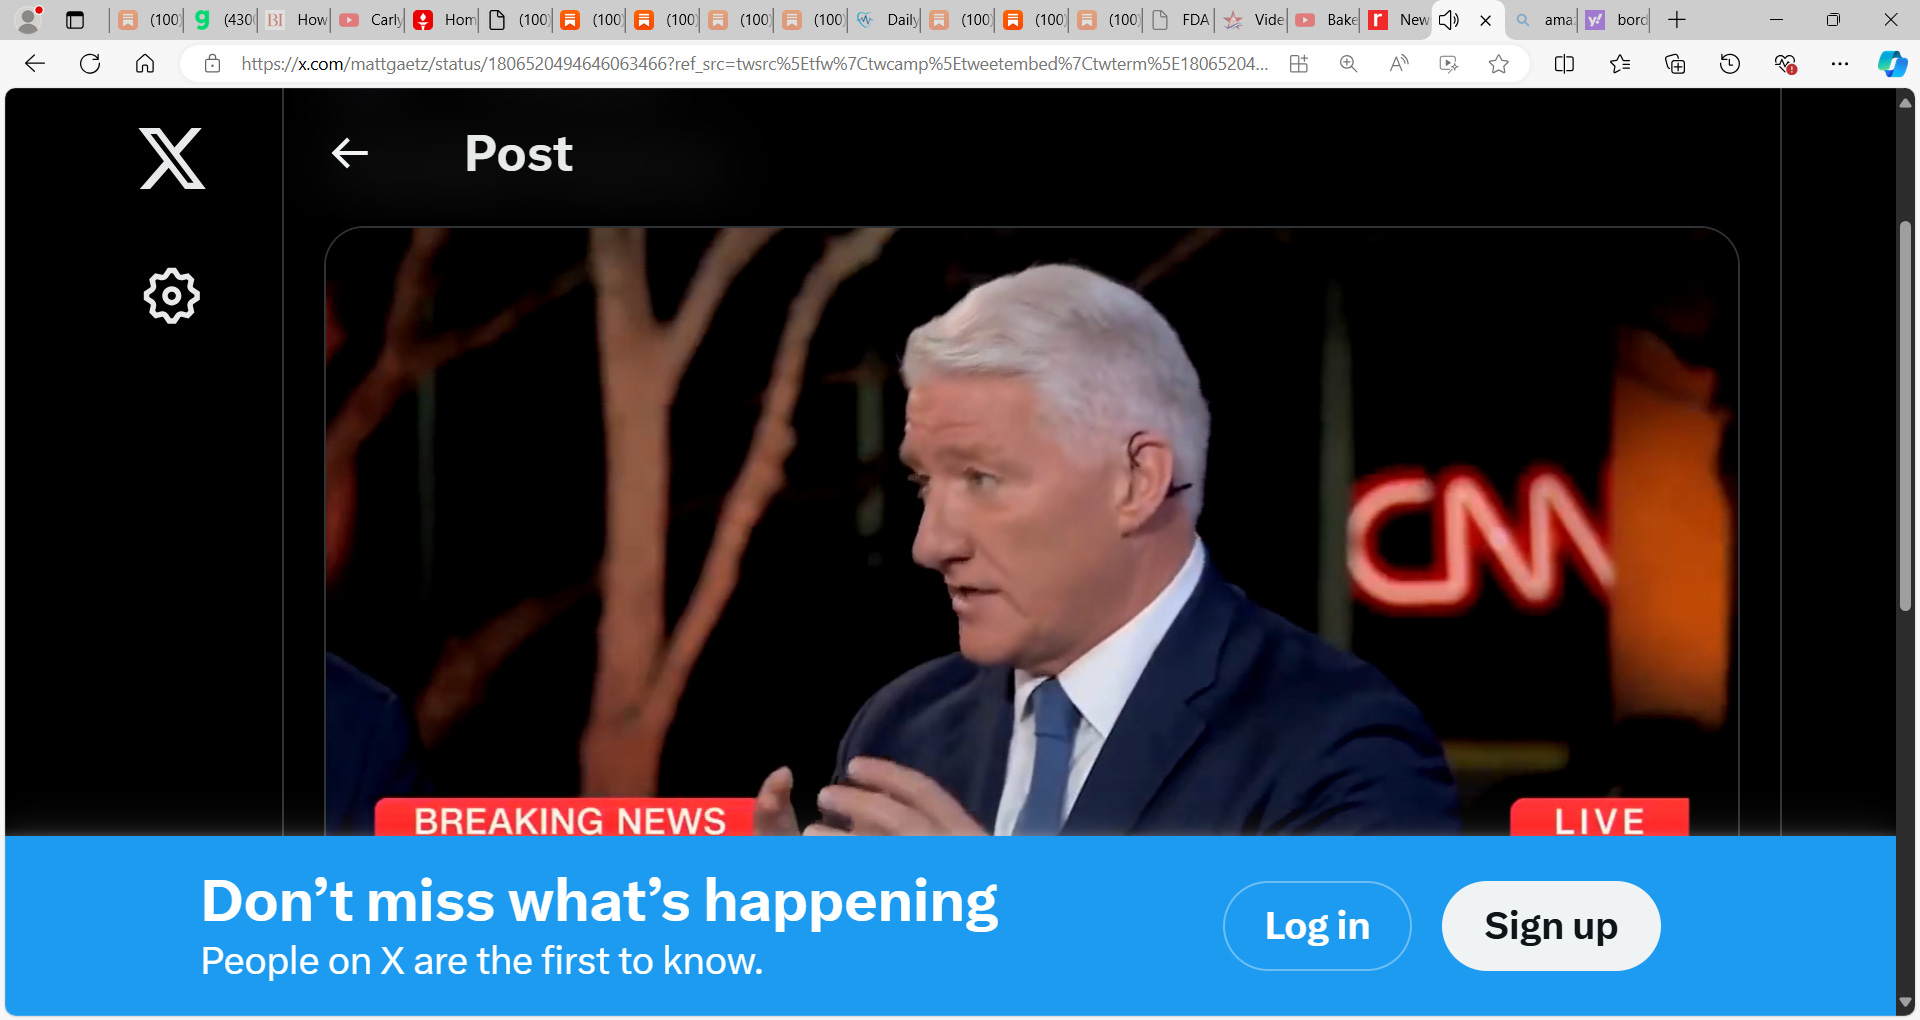Image resolution: width=1920 pixels, height=1020 pixels.
Task: Click the Don't miss what's happening text
Action: click(600, 901)
